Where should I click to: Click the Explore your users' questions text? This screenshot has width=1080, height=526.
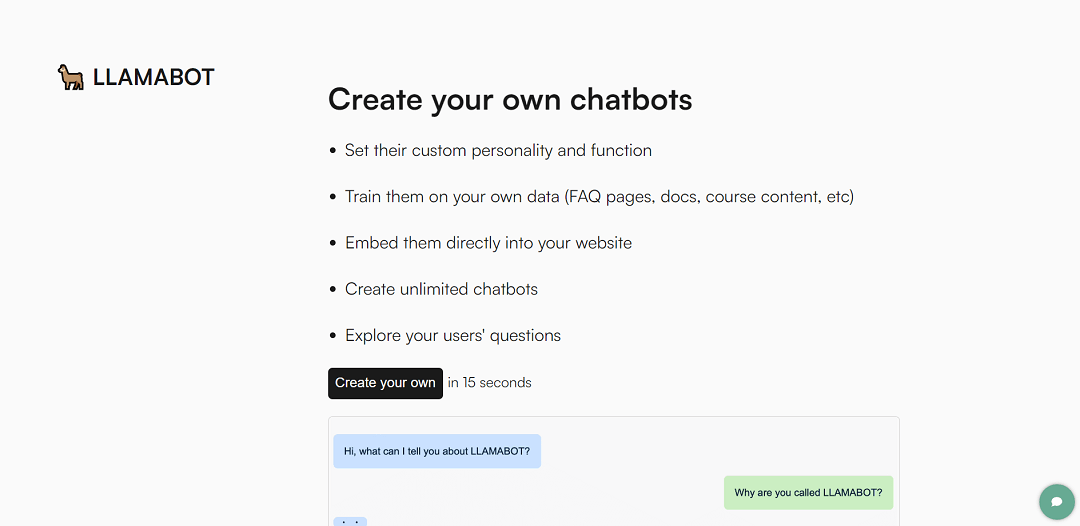coord(453,336)
